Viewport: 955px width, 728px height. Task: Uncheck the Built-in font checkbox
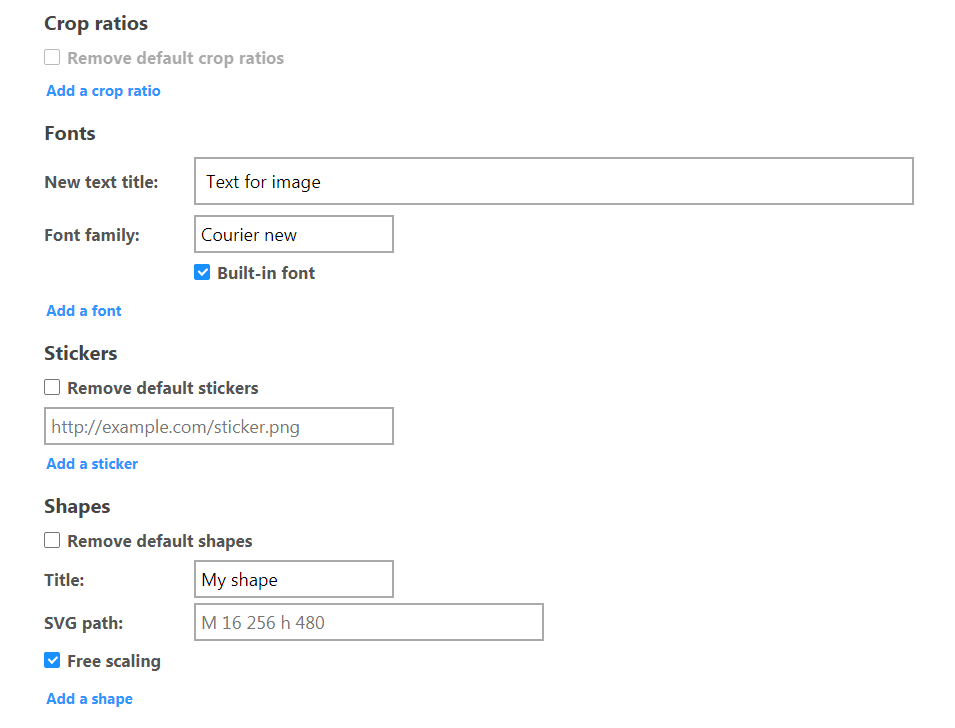click(x=202, y=272)
